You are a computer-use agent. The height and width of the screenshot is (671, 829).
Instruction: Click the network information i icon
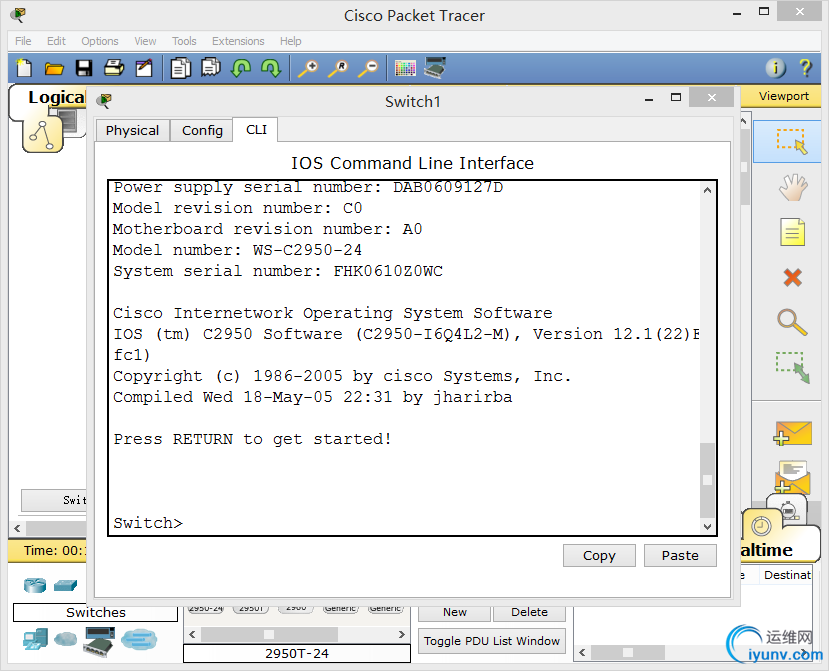(x=776, y=68)
